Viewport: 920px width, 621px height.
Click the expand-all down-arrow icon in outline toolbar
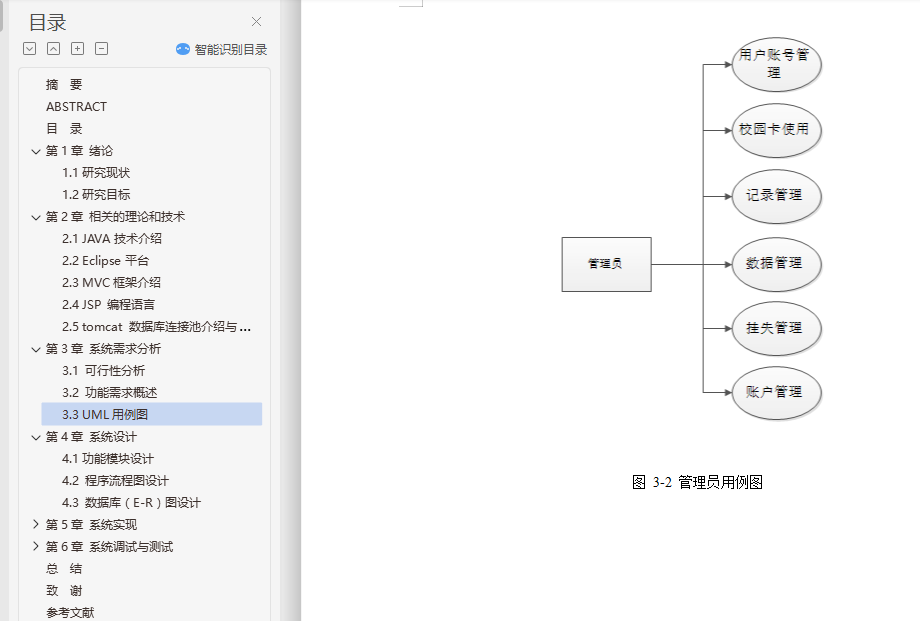click(29, 49)
